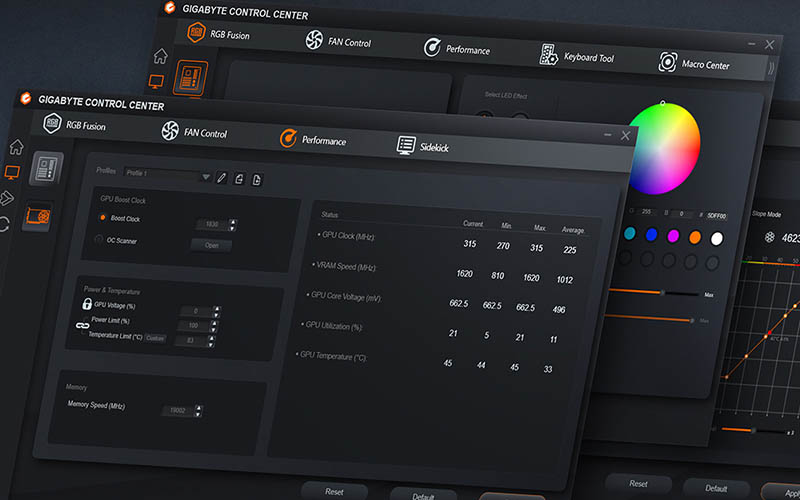Increase the Boost Clock value with the up arrow
This screenshot has height=500, width=800.
(x=233, y=222)
